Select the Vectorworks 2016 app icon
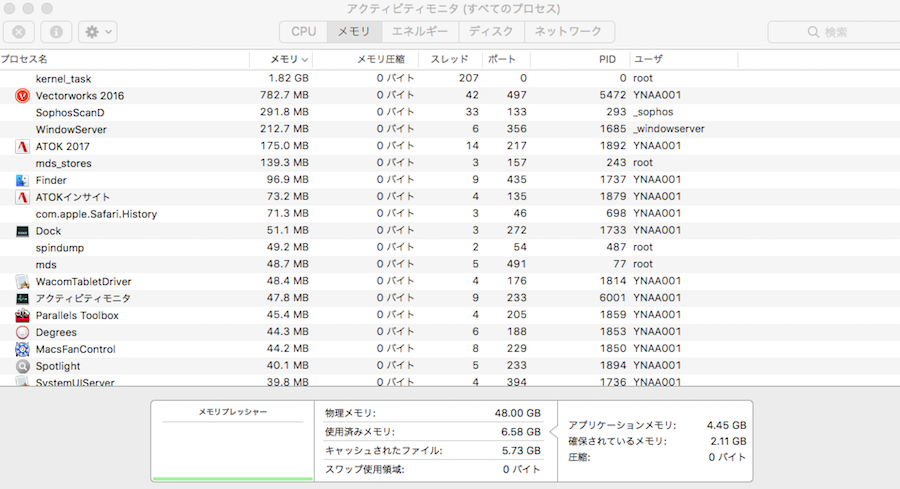Viewport: 900px width, 489px height. click(22, 96)
